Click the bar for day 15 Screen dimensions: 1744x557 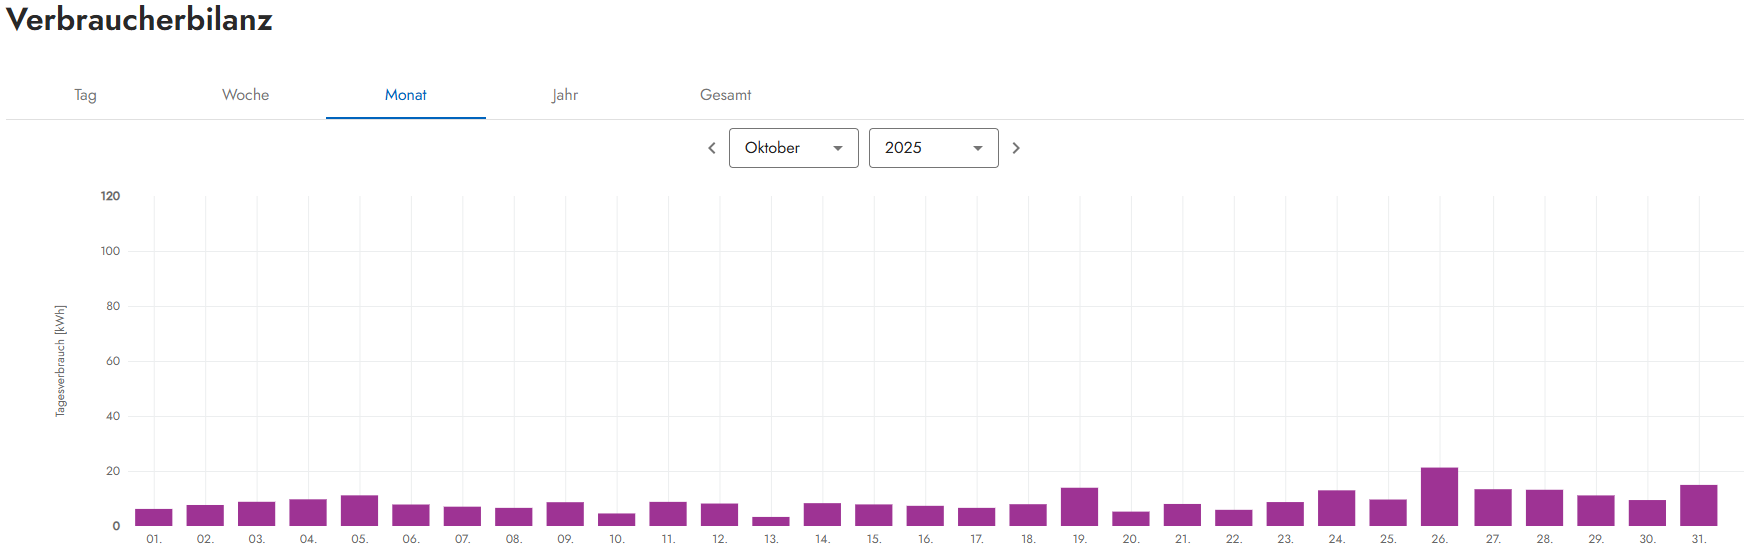[x=873, y=515]
